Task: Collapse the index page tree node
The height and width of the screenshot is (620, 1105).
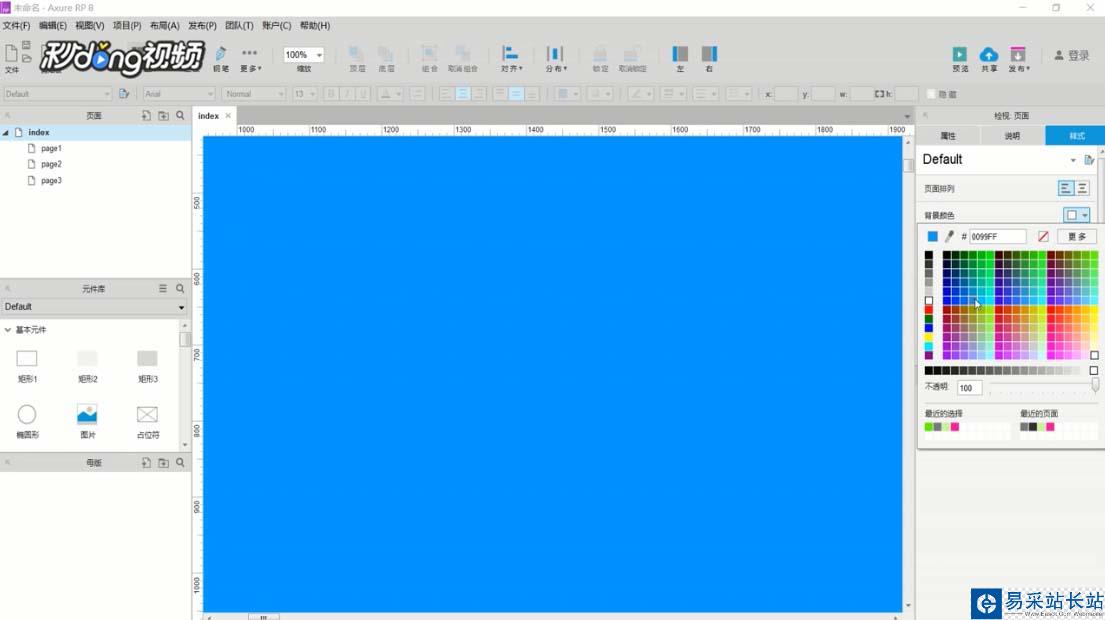Action: [x=6, y=132]
